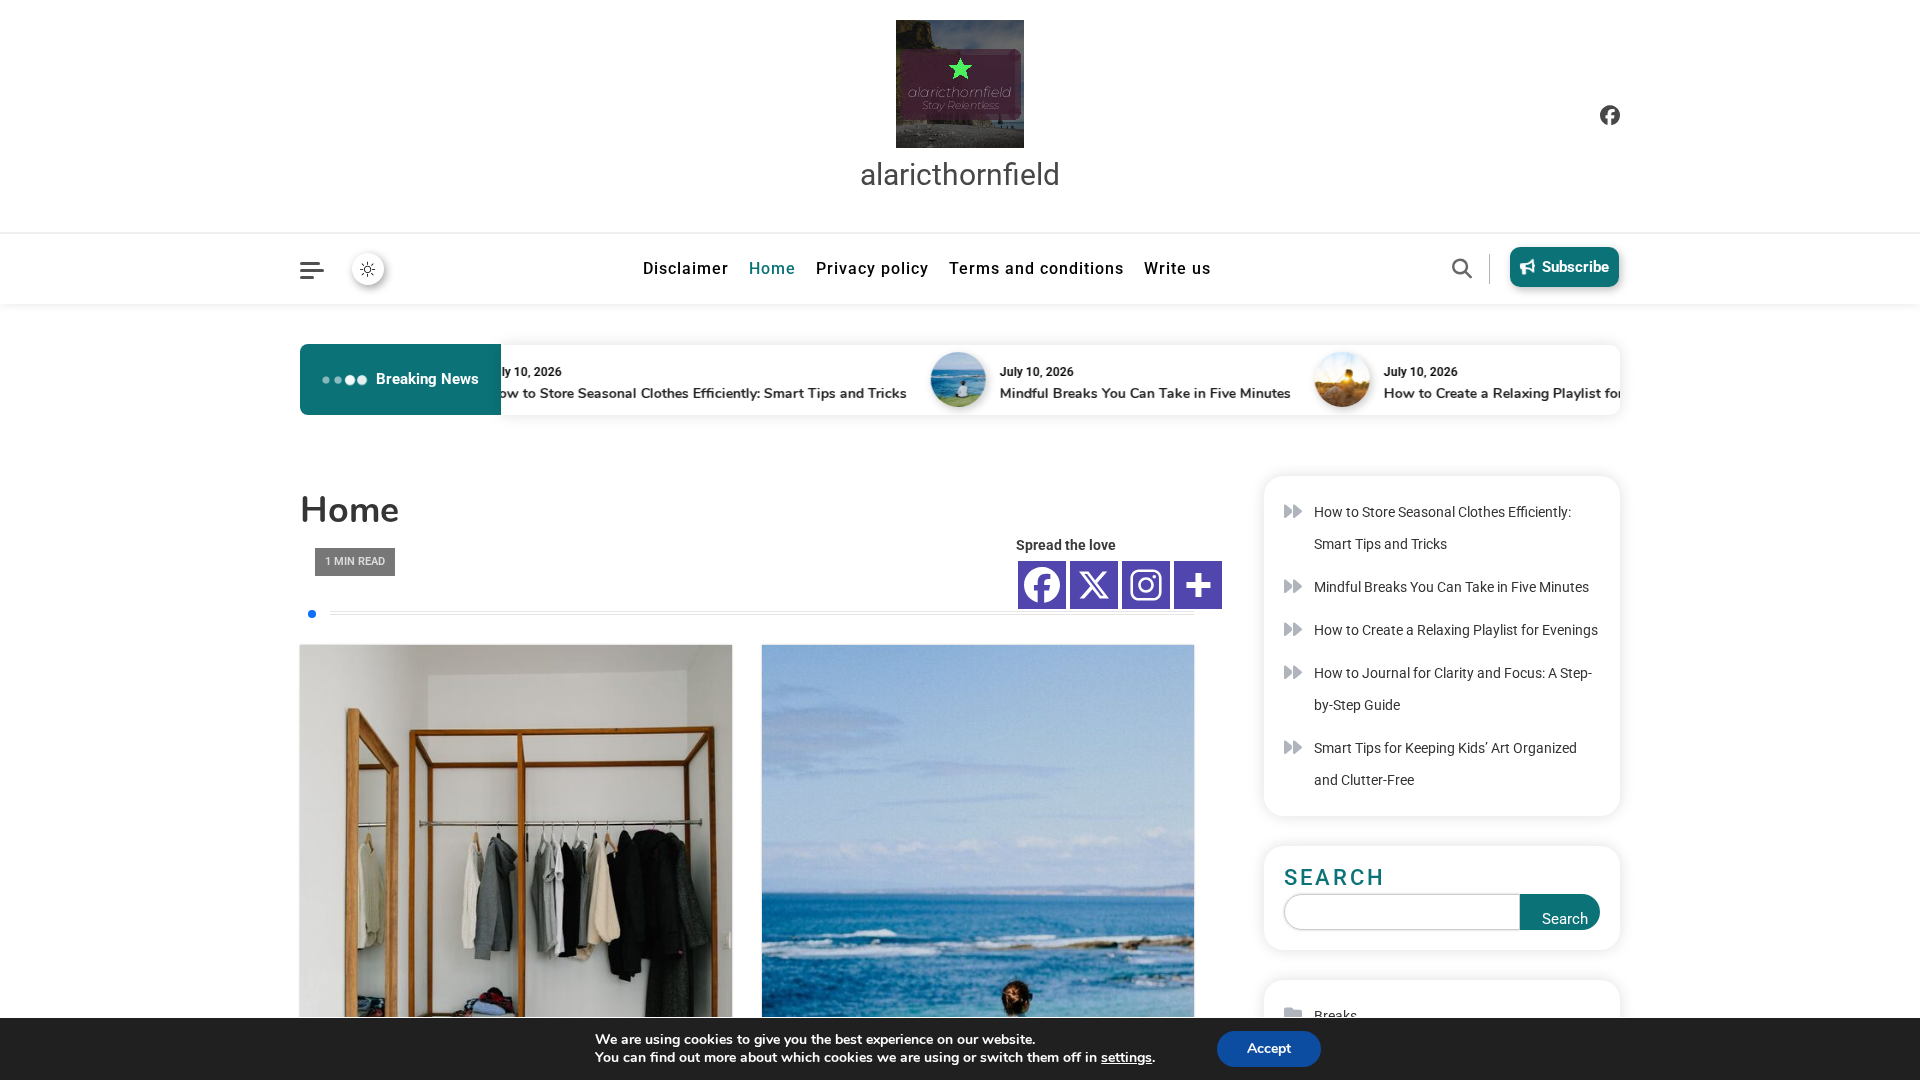
Task: Click the alaricthornfield logo image
Action: coord(960,84)
